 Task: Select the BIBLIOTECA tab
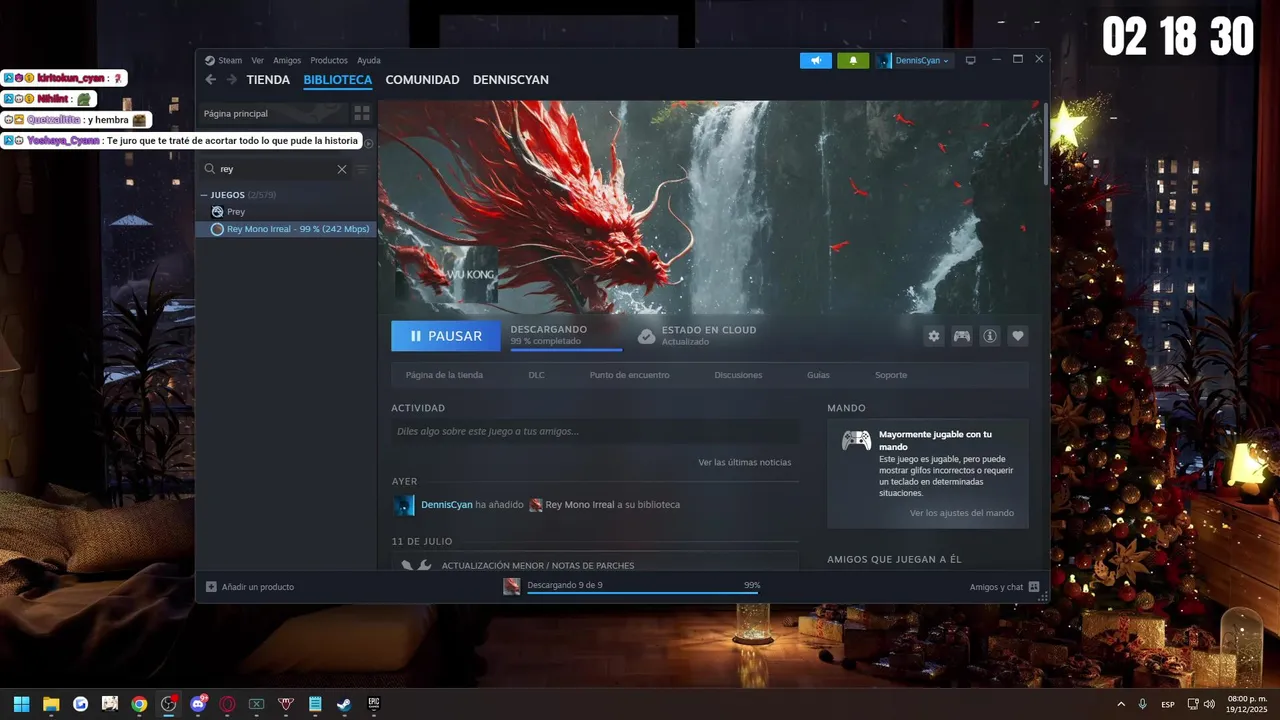pos(338,80)
